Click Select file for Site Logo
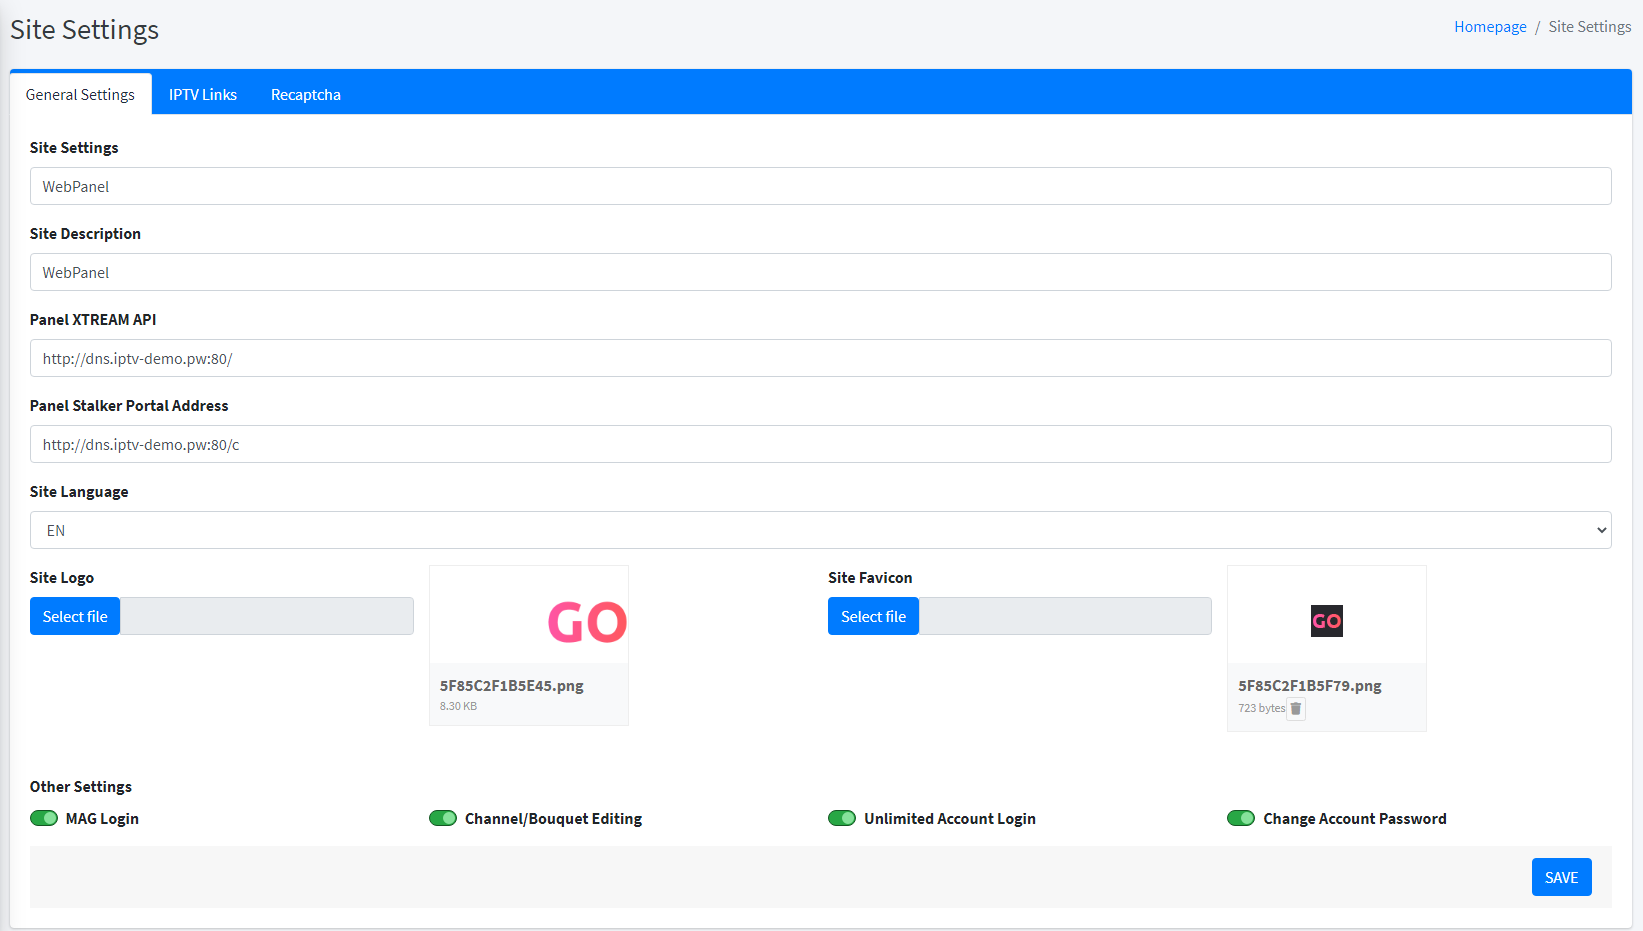Screen dimensions: 1643x931 point(75,616)
